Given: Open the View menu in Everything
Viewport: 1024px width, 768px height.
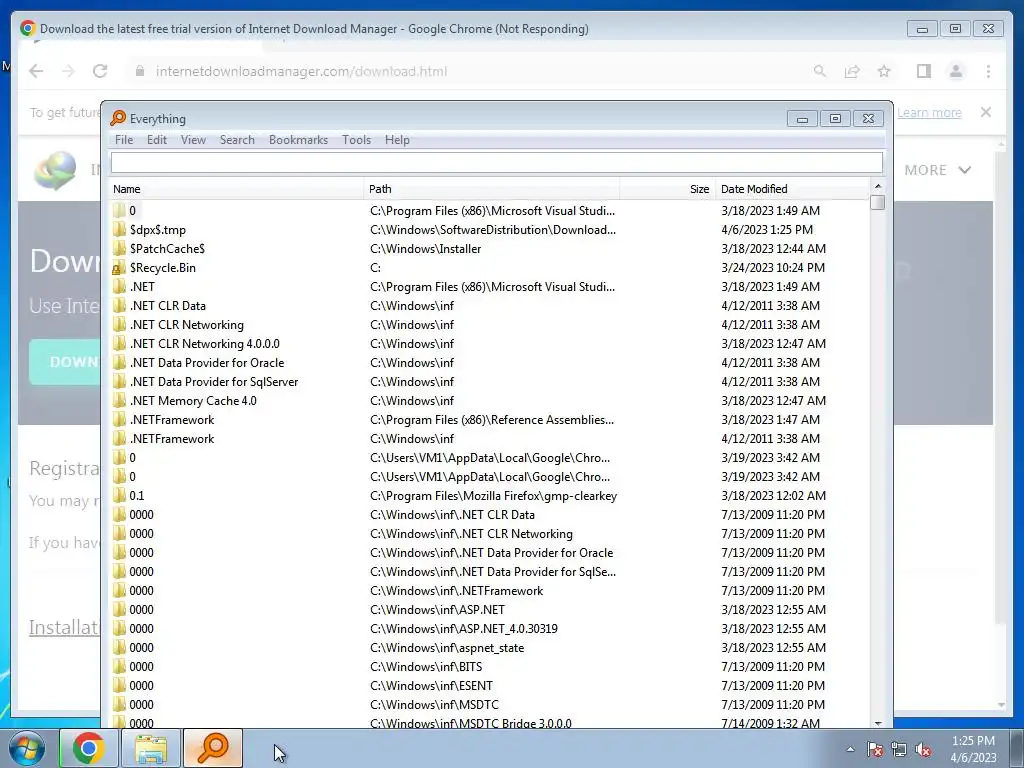Looking at the screenshot, I should click(x=193, y=140).
